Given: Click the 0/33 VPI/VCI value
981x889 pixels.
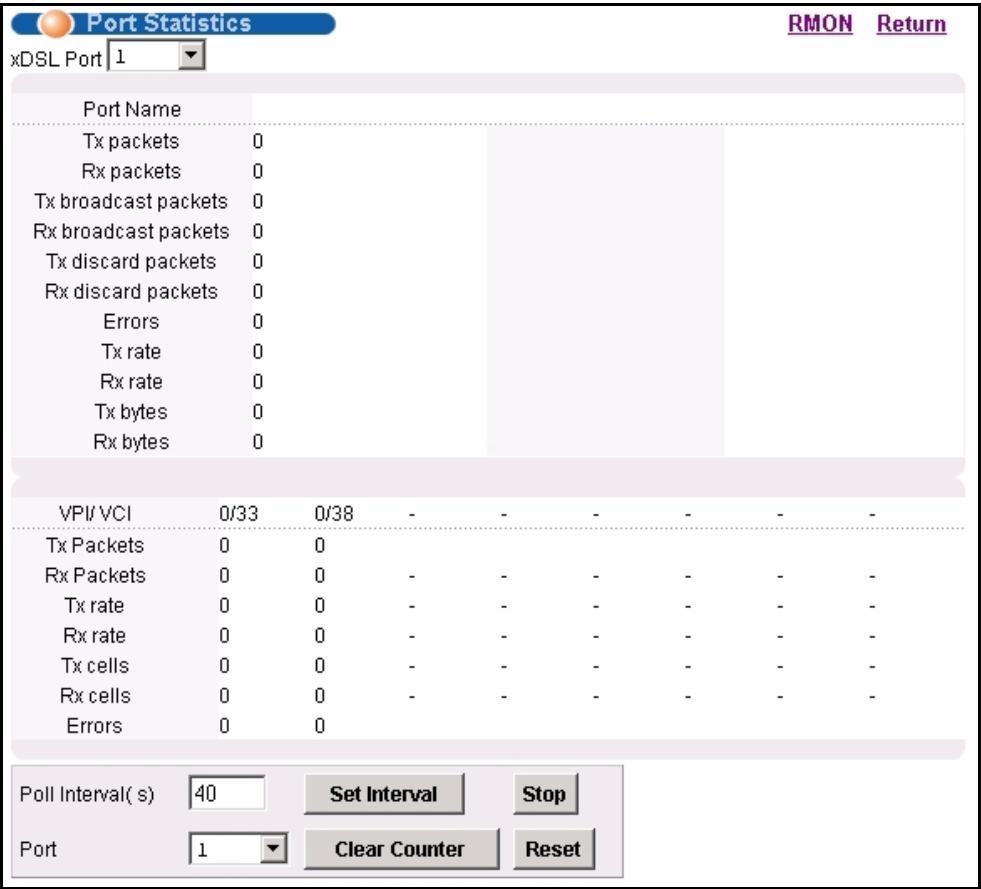Looking at the screenshot, I should [x=238, y=514].
